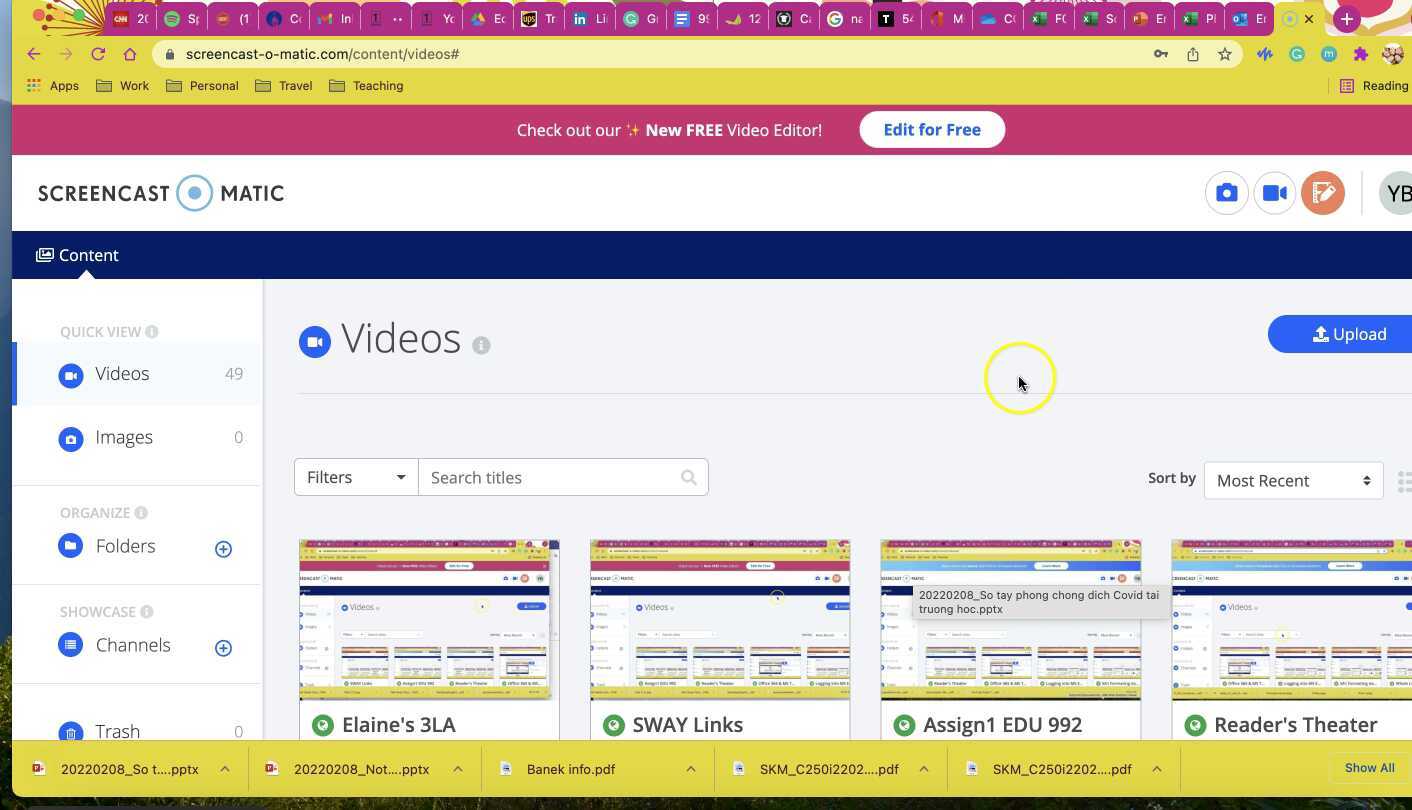The width and height of the screenshot is (1412, 810).
Task: Open Folders in the sidebar
Action: 125,546
